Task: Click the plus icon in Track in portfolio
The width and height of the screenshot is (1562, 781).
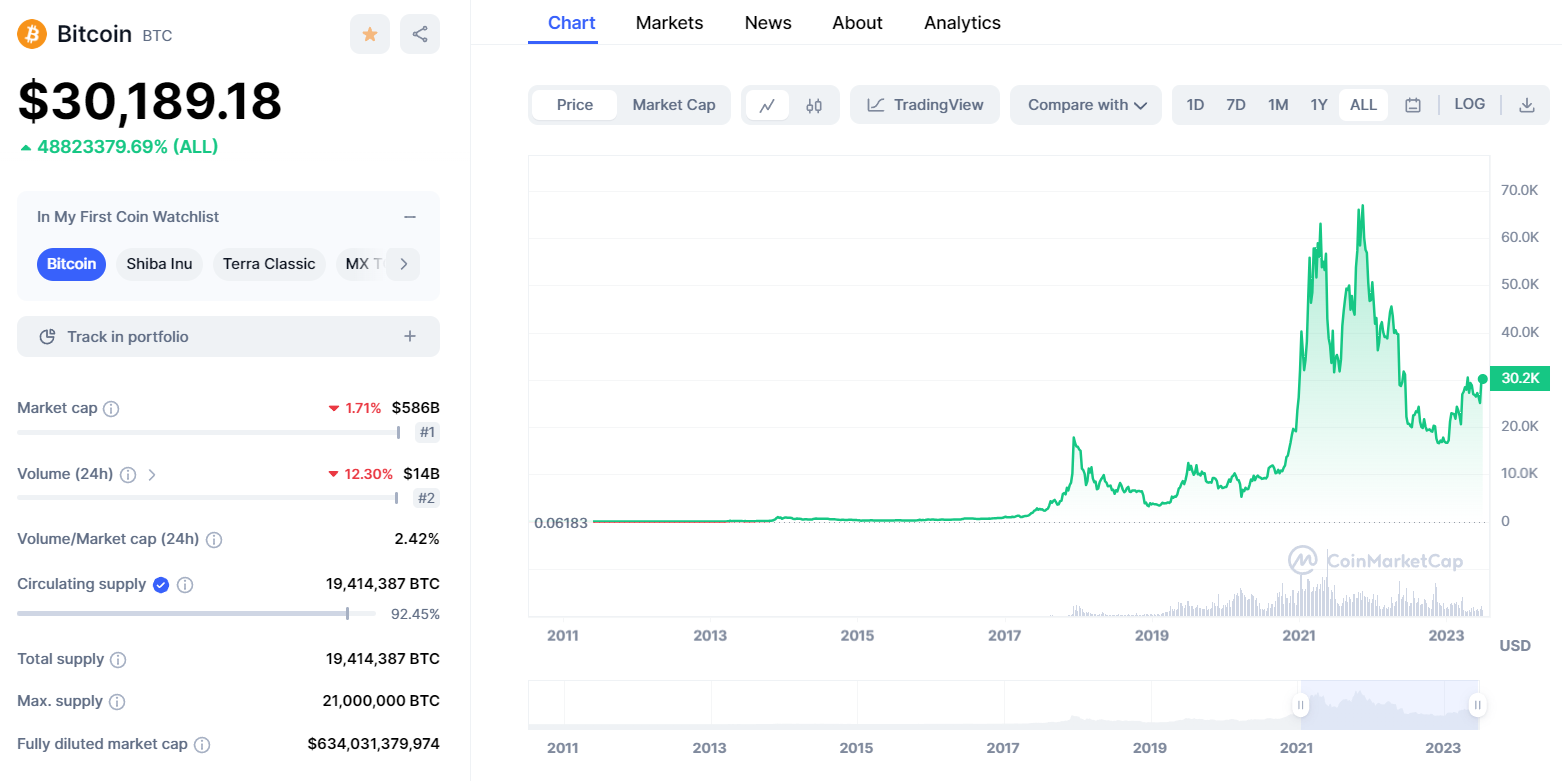Action: tap(410, 337)
